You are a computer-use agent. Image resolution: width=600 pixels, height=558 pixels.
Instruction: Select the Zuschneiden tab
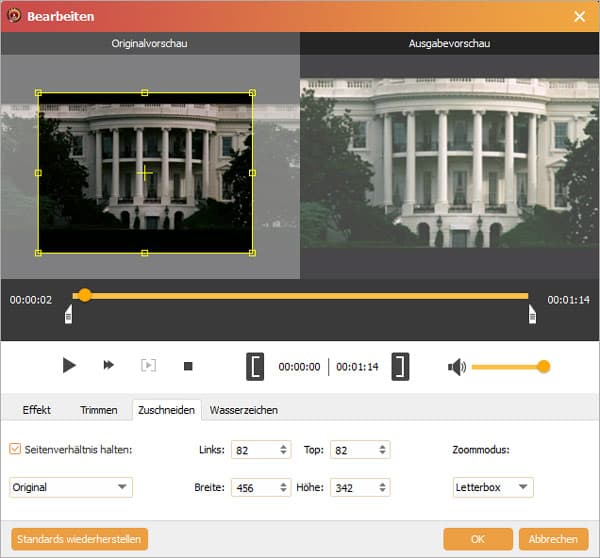pyautogui.click(x=166, y=410)
